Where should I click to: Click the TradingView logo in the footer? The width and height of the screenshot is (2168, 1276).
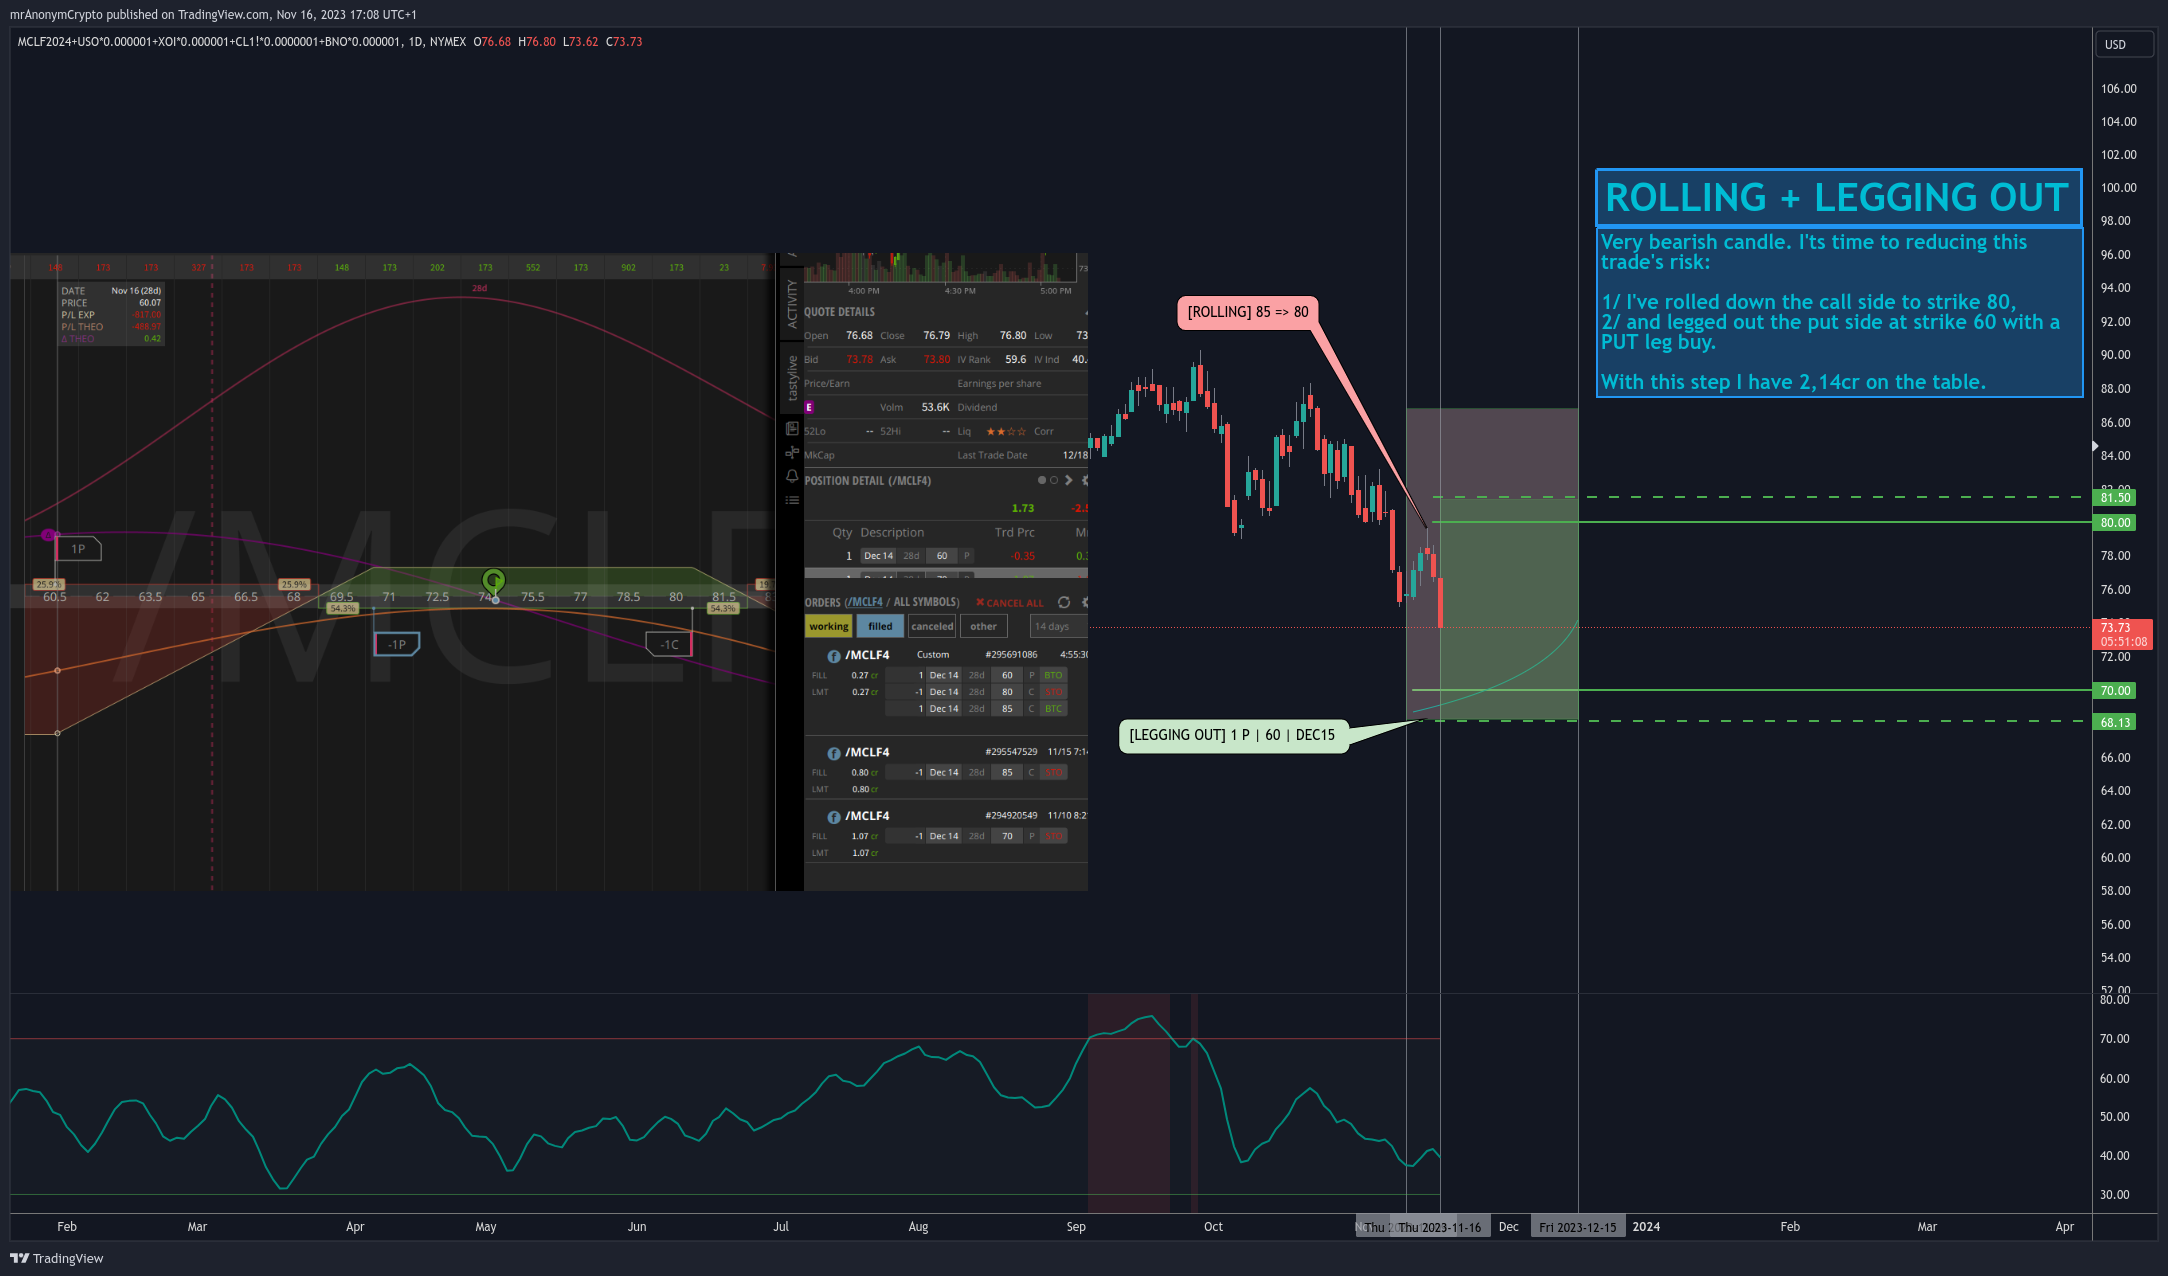[56, 1258]
